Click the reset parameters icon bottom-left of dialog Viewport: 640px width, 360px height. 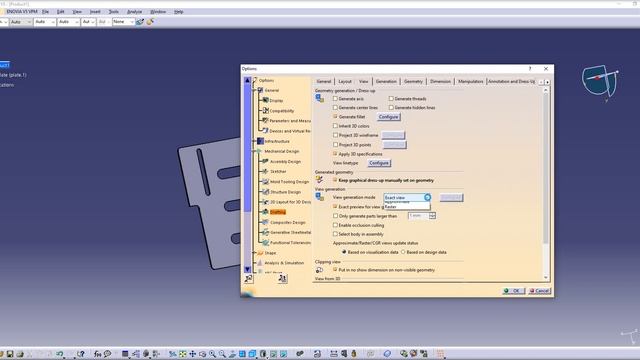click(x=248, y=278)
